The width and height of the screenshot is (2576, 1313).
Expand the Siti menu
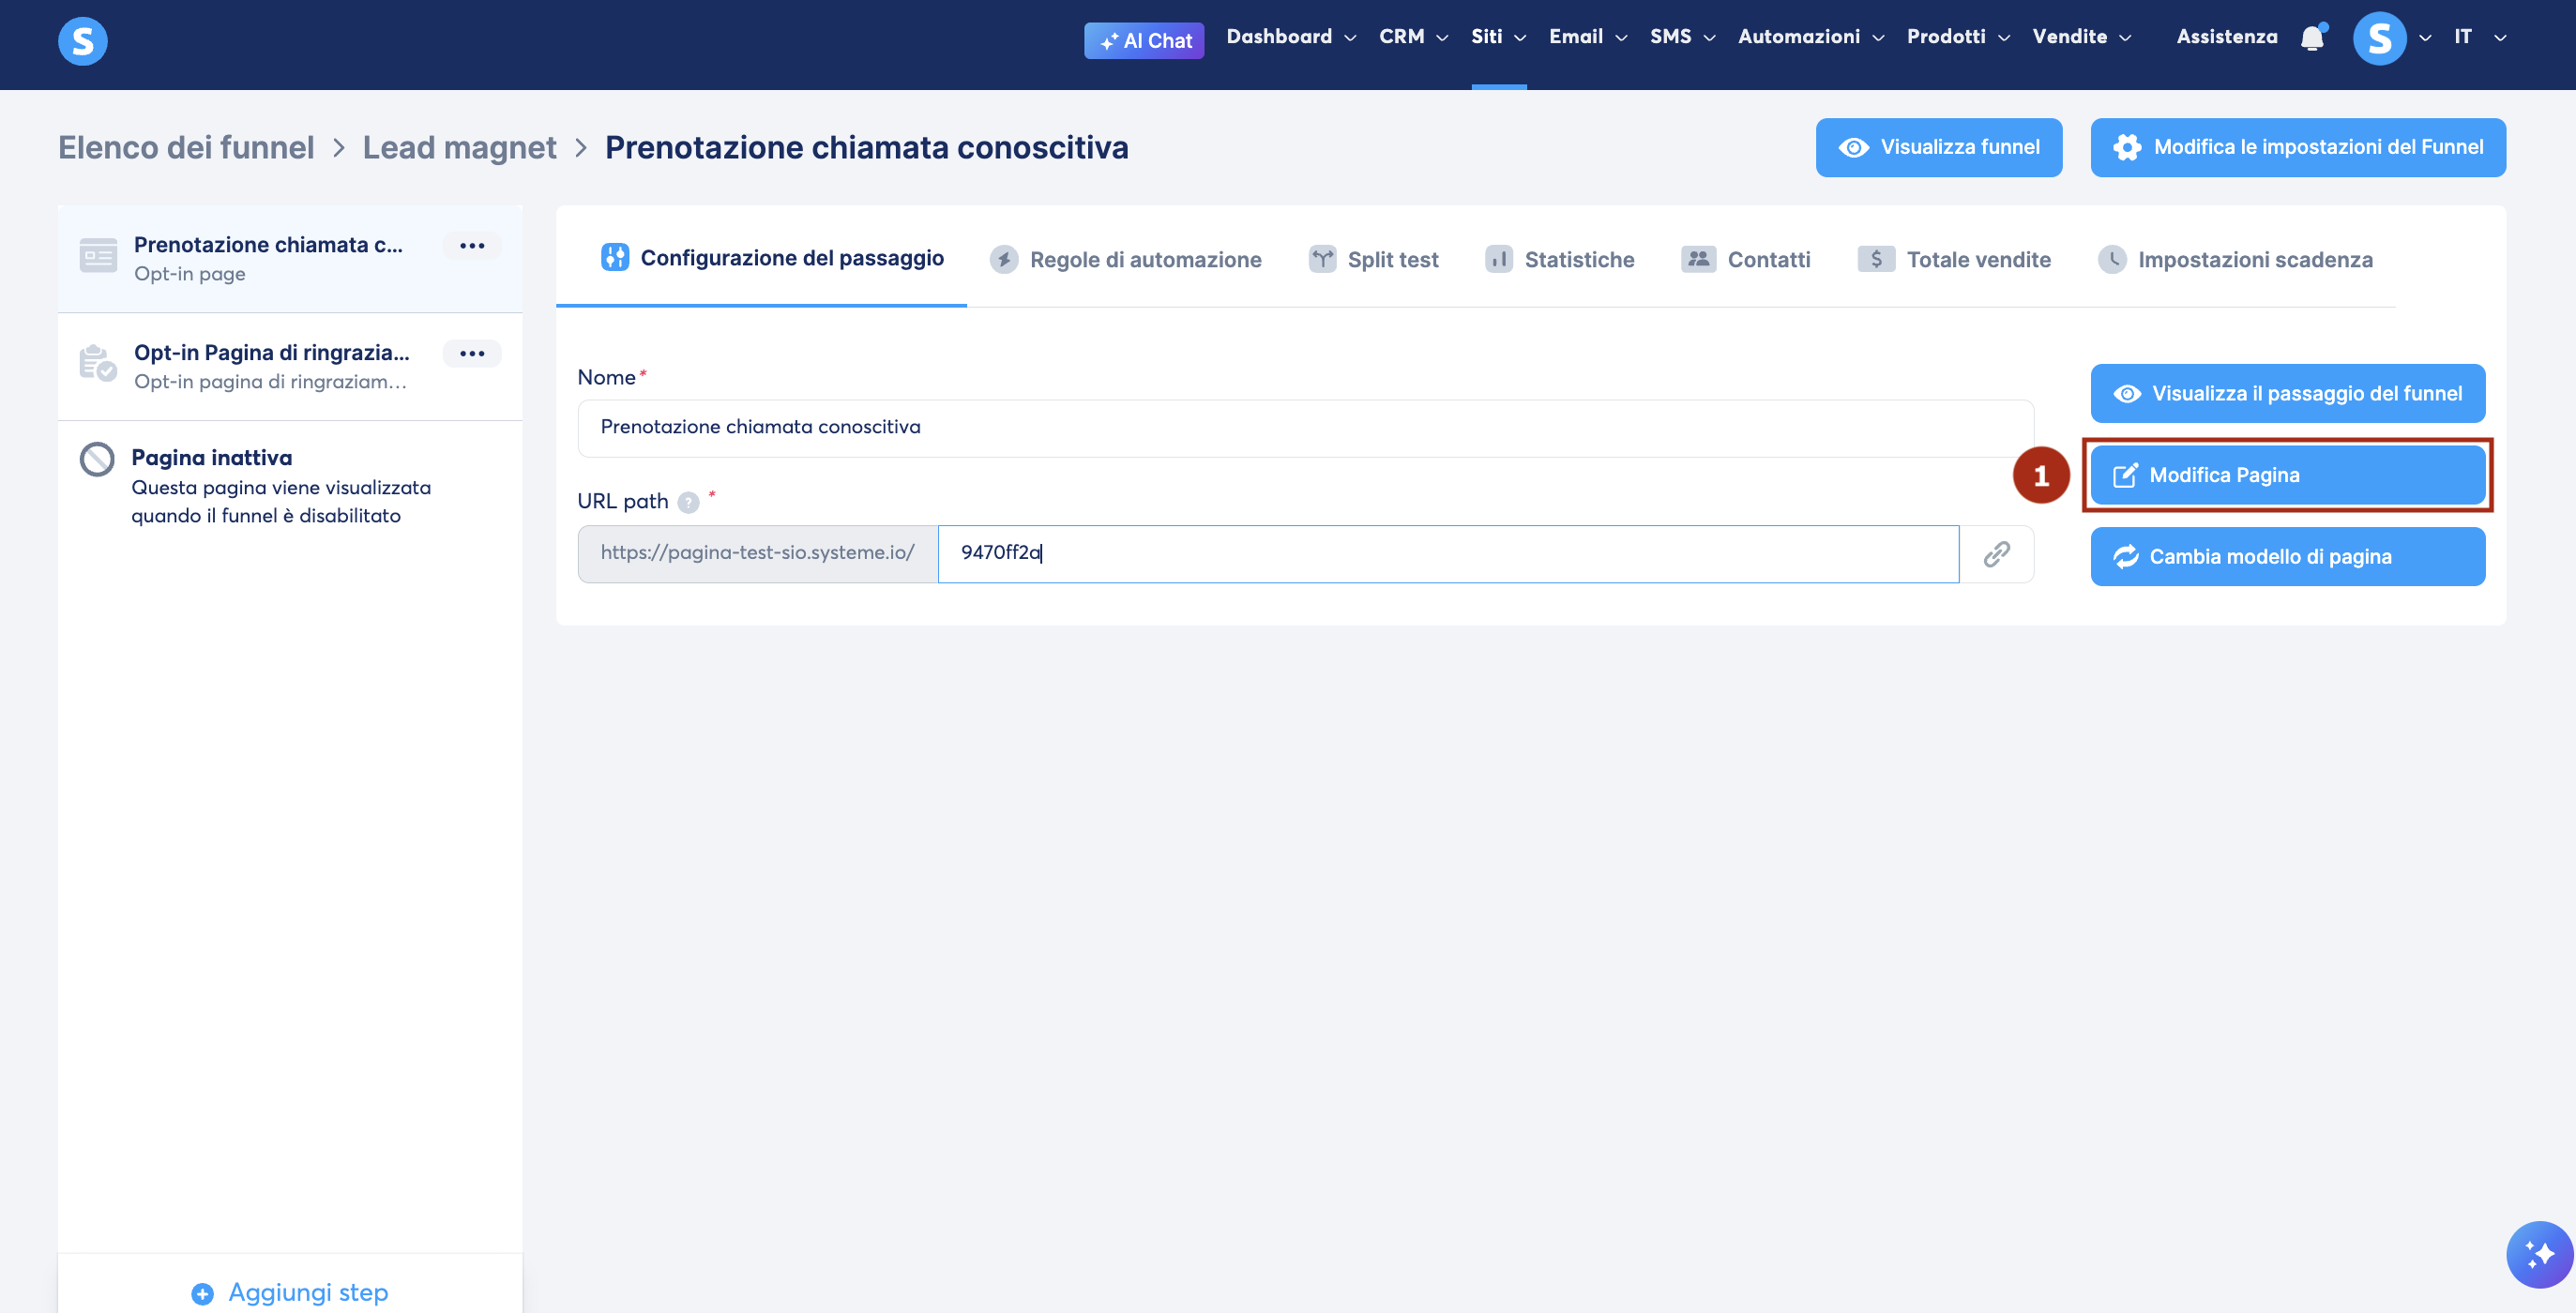pyautogui.click(x=1498, y=37)
